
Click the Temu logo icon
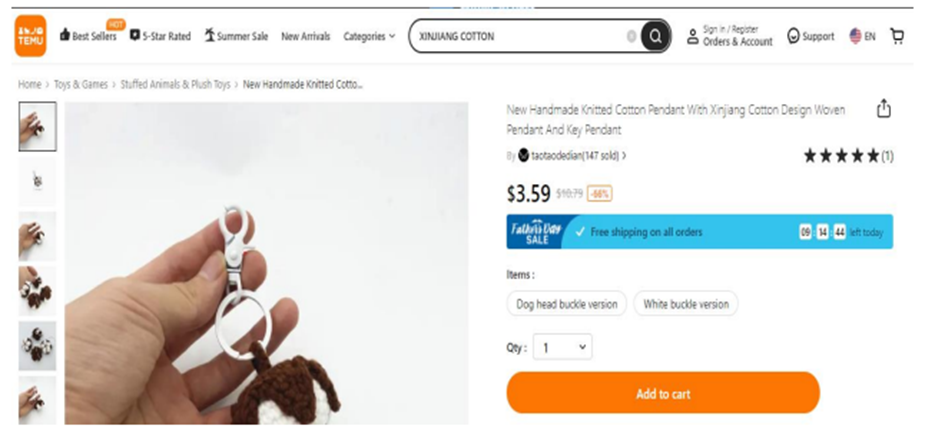point(30,36)
